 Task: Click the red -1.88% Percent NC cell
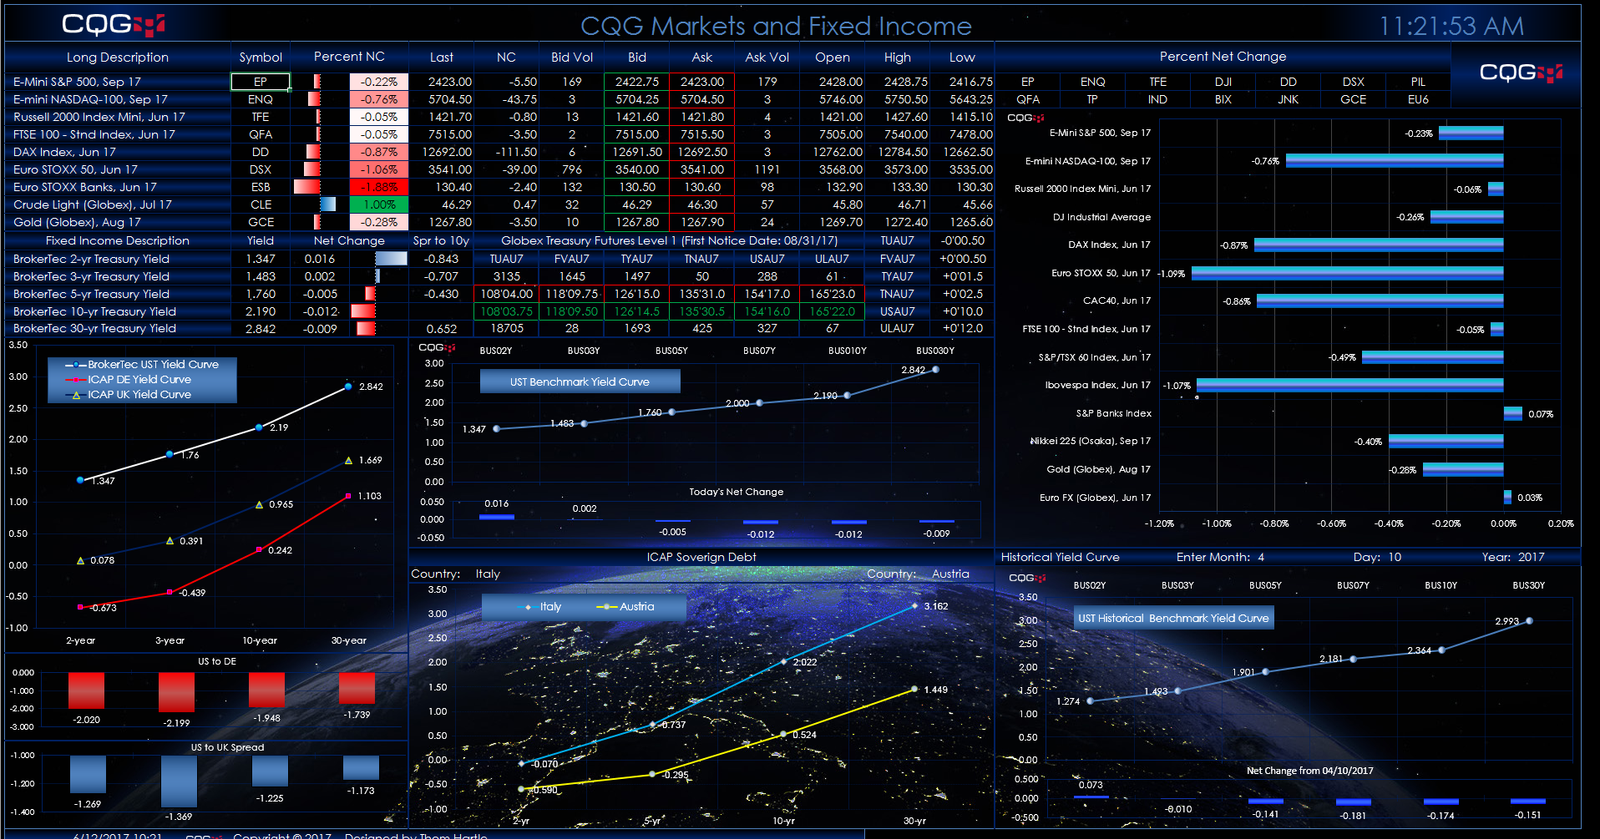[x=379, y=187]
